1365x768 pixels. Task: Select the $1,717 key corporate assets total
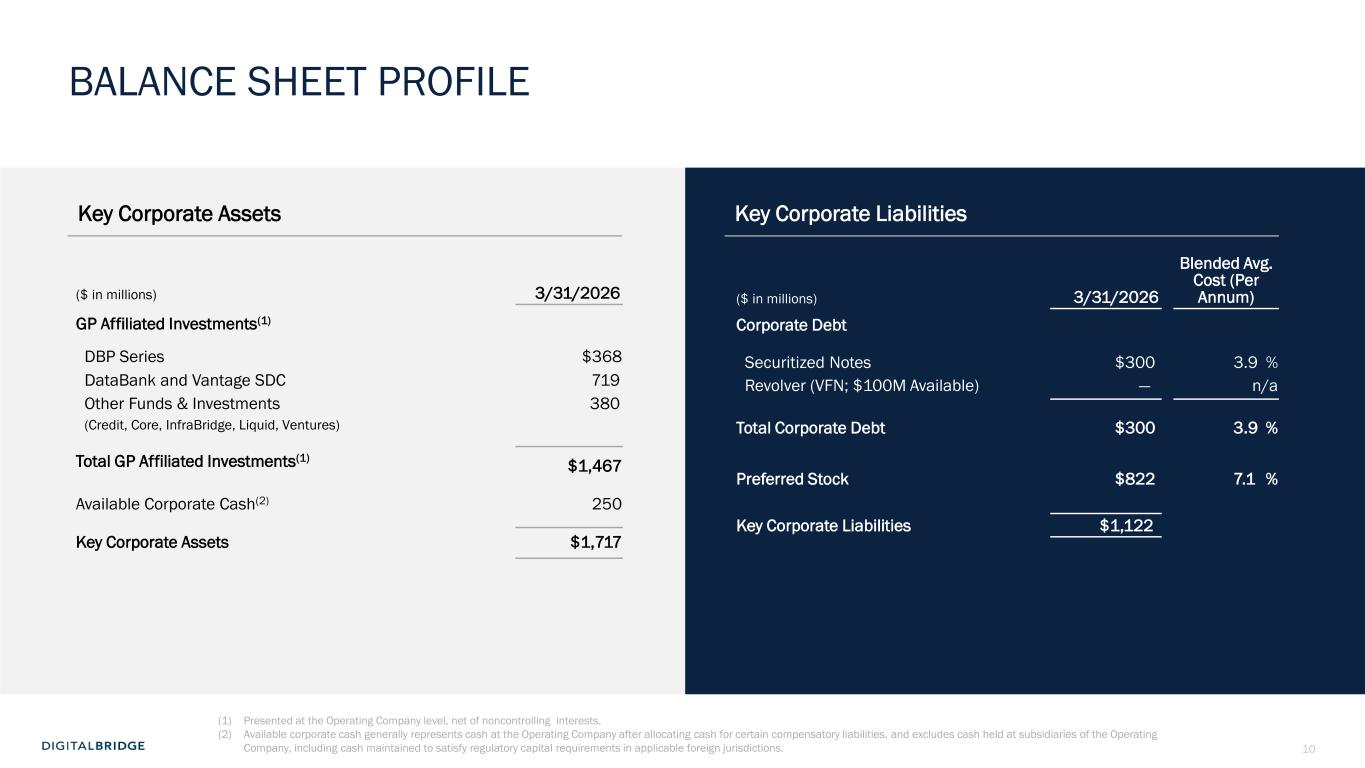click(x=595, y=543)
